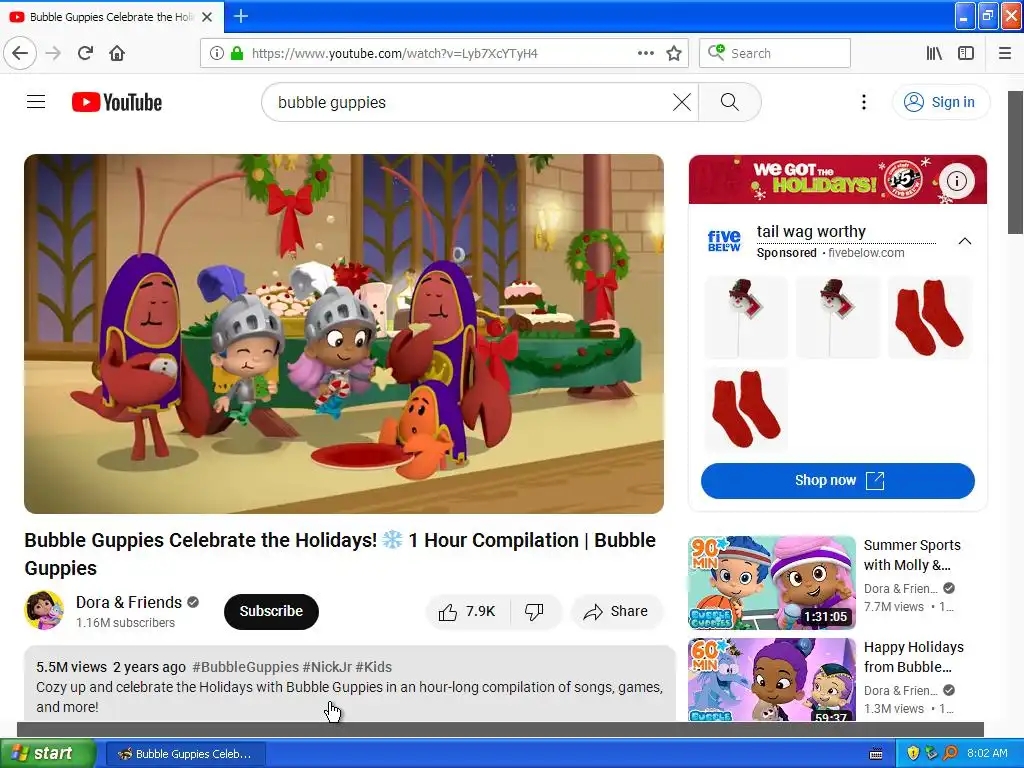Click the browser forward arrow

(x=53, y=53)
